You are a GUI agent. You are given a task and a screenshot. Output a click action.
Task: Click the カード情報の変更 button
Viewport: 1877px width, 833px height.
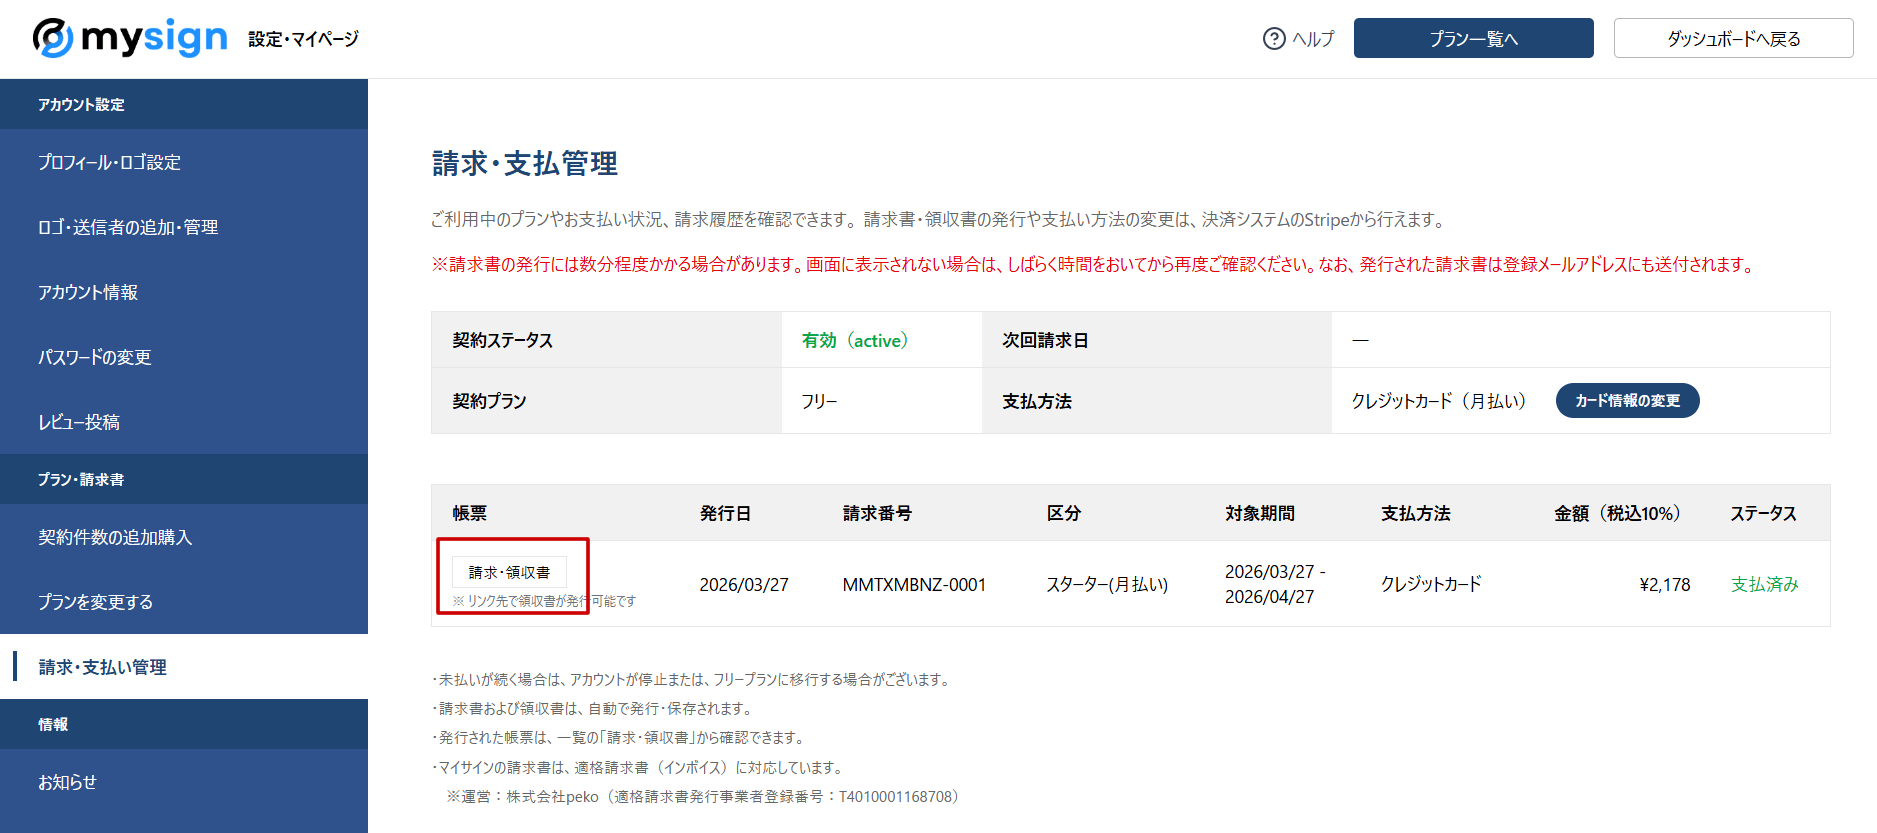pyautogui.click(x=1627, y=400)
